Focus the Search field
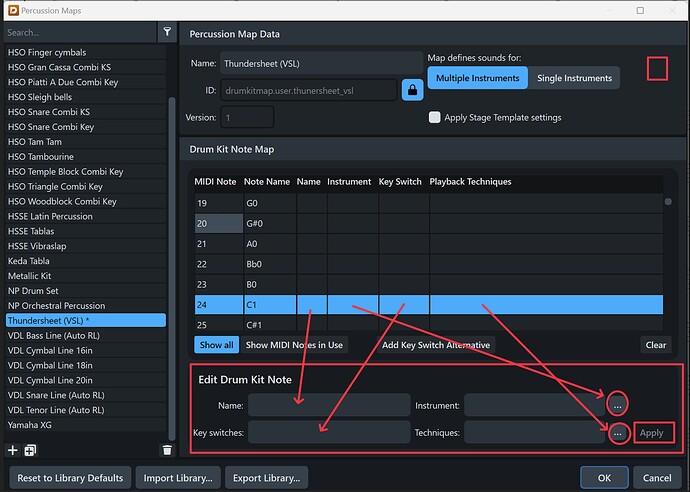 tap(80, 32)
